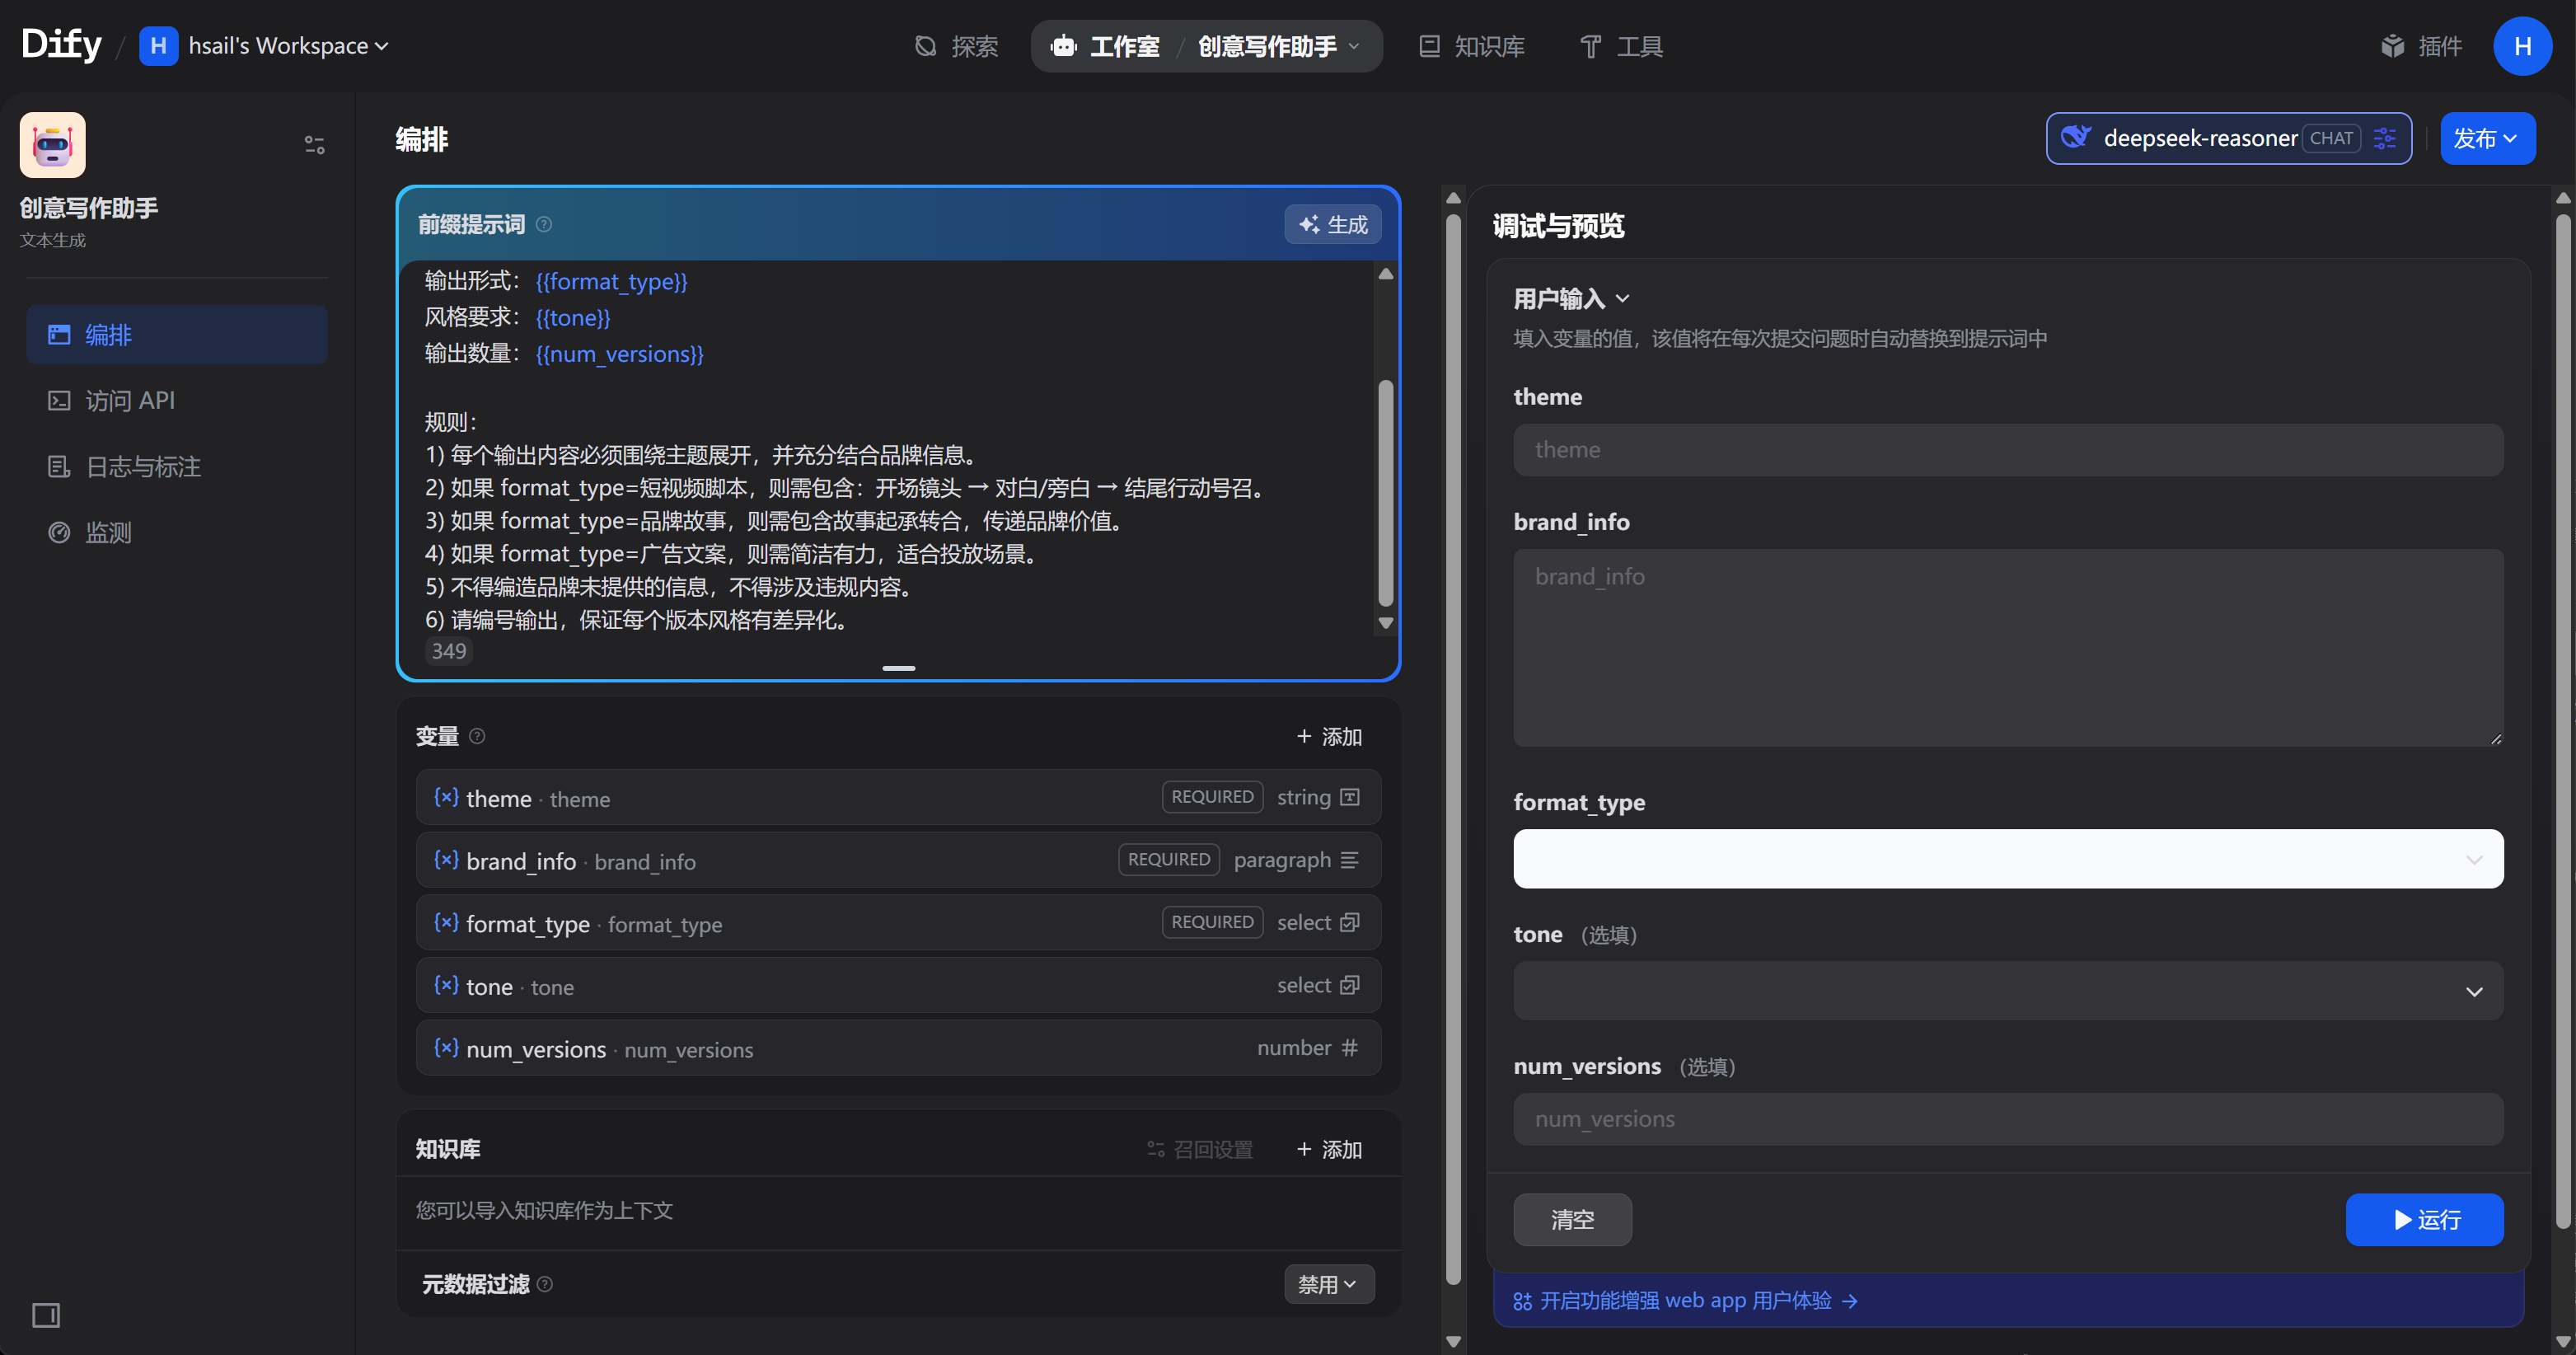The image size is (2576, 1355).
Task: Open the 禁用 metadata filter dropdown
Action: pos(1328,1284)
